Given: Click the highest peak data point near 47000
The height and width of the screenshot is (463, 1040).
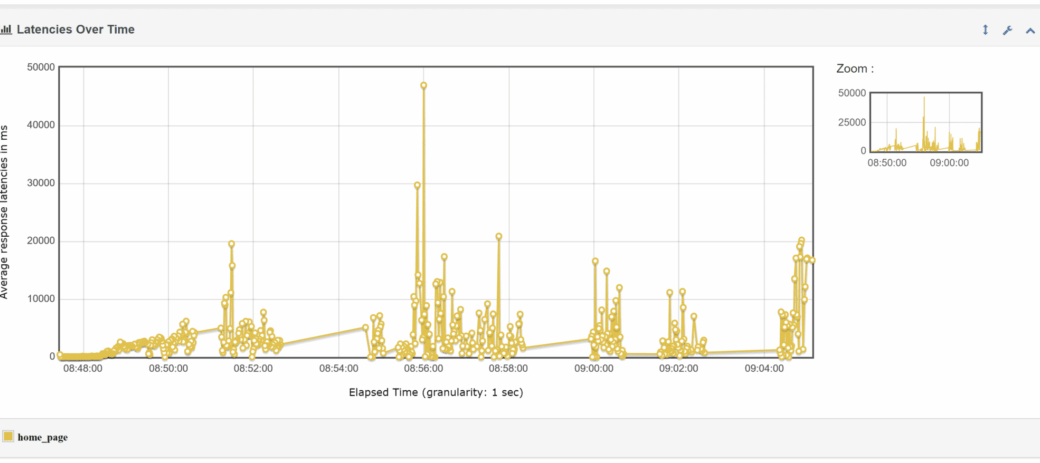Looking at the screenshot, I should (424, 86).
